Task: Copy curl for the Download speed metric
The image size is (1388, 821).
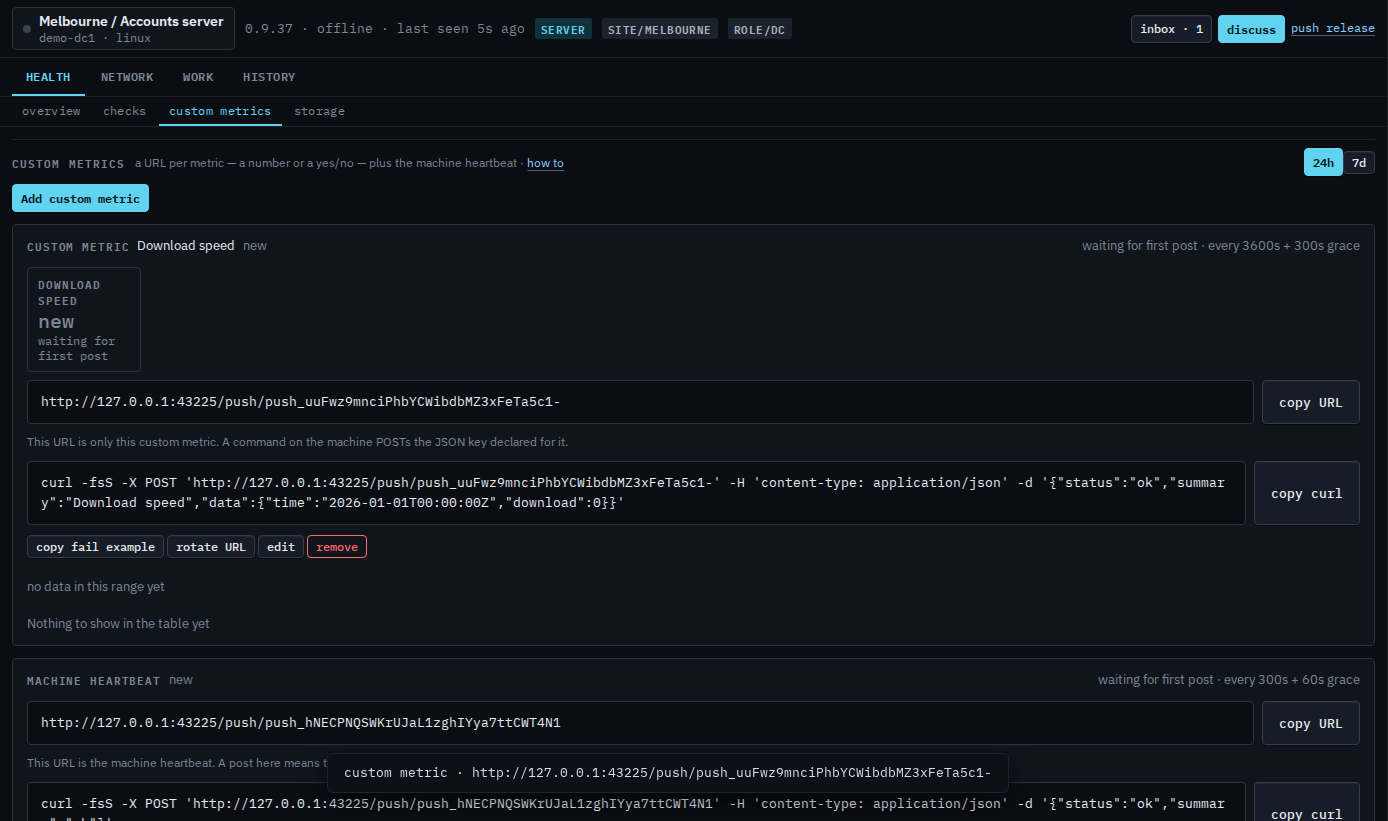Action: point(1307,493)
